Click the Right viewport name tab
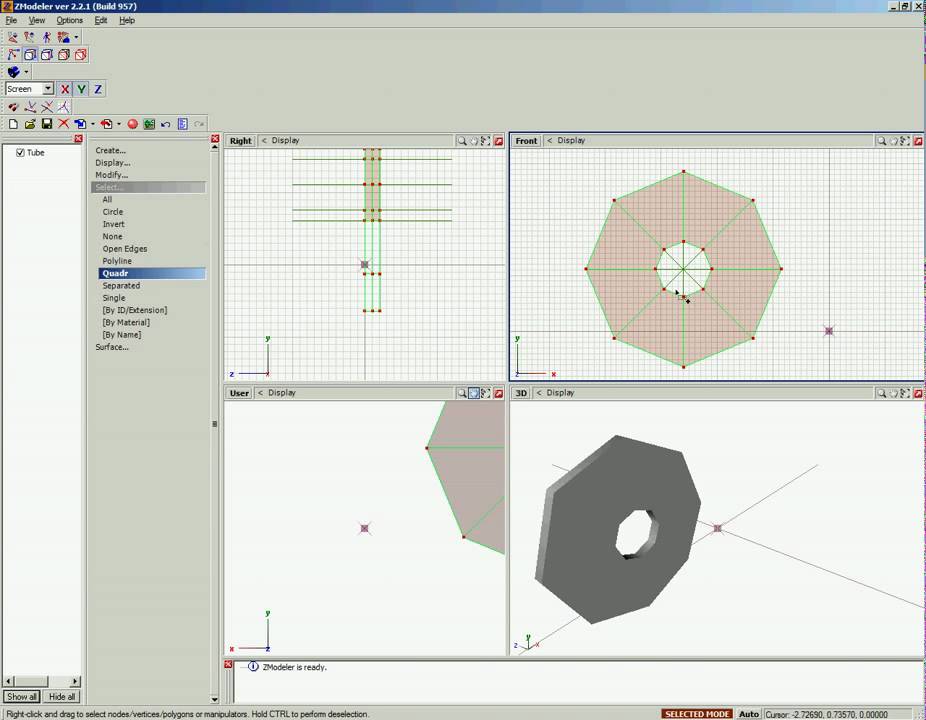This screenshot has height=720, width=926. tap(240, 141)
